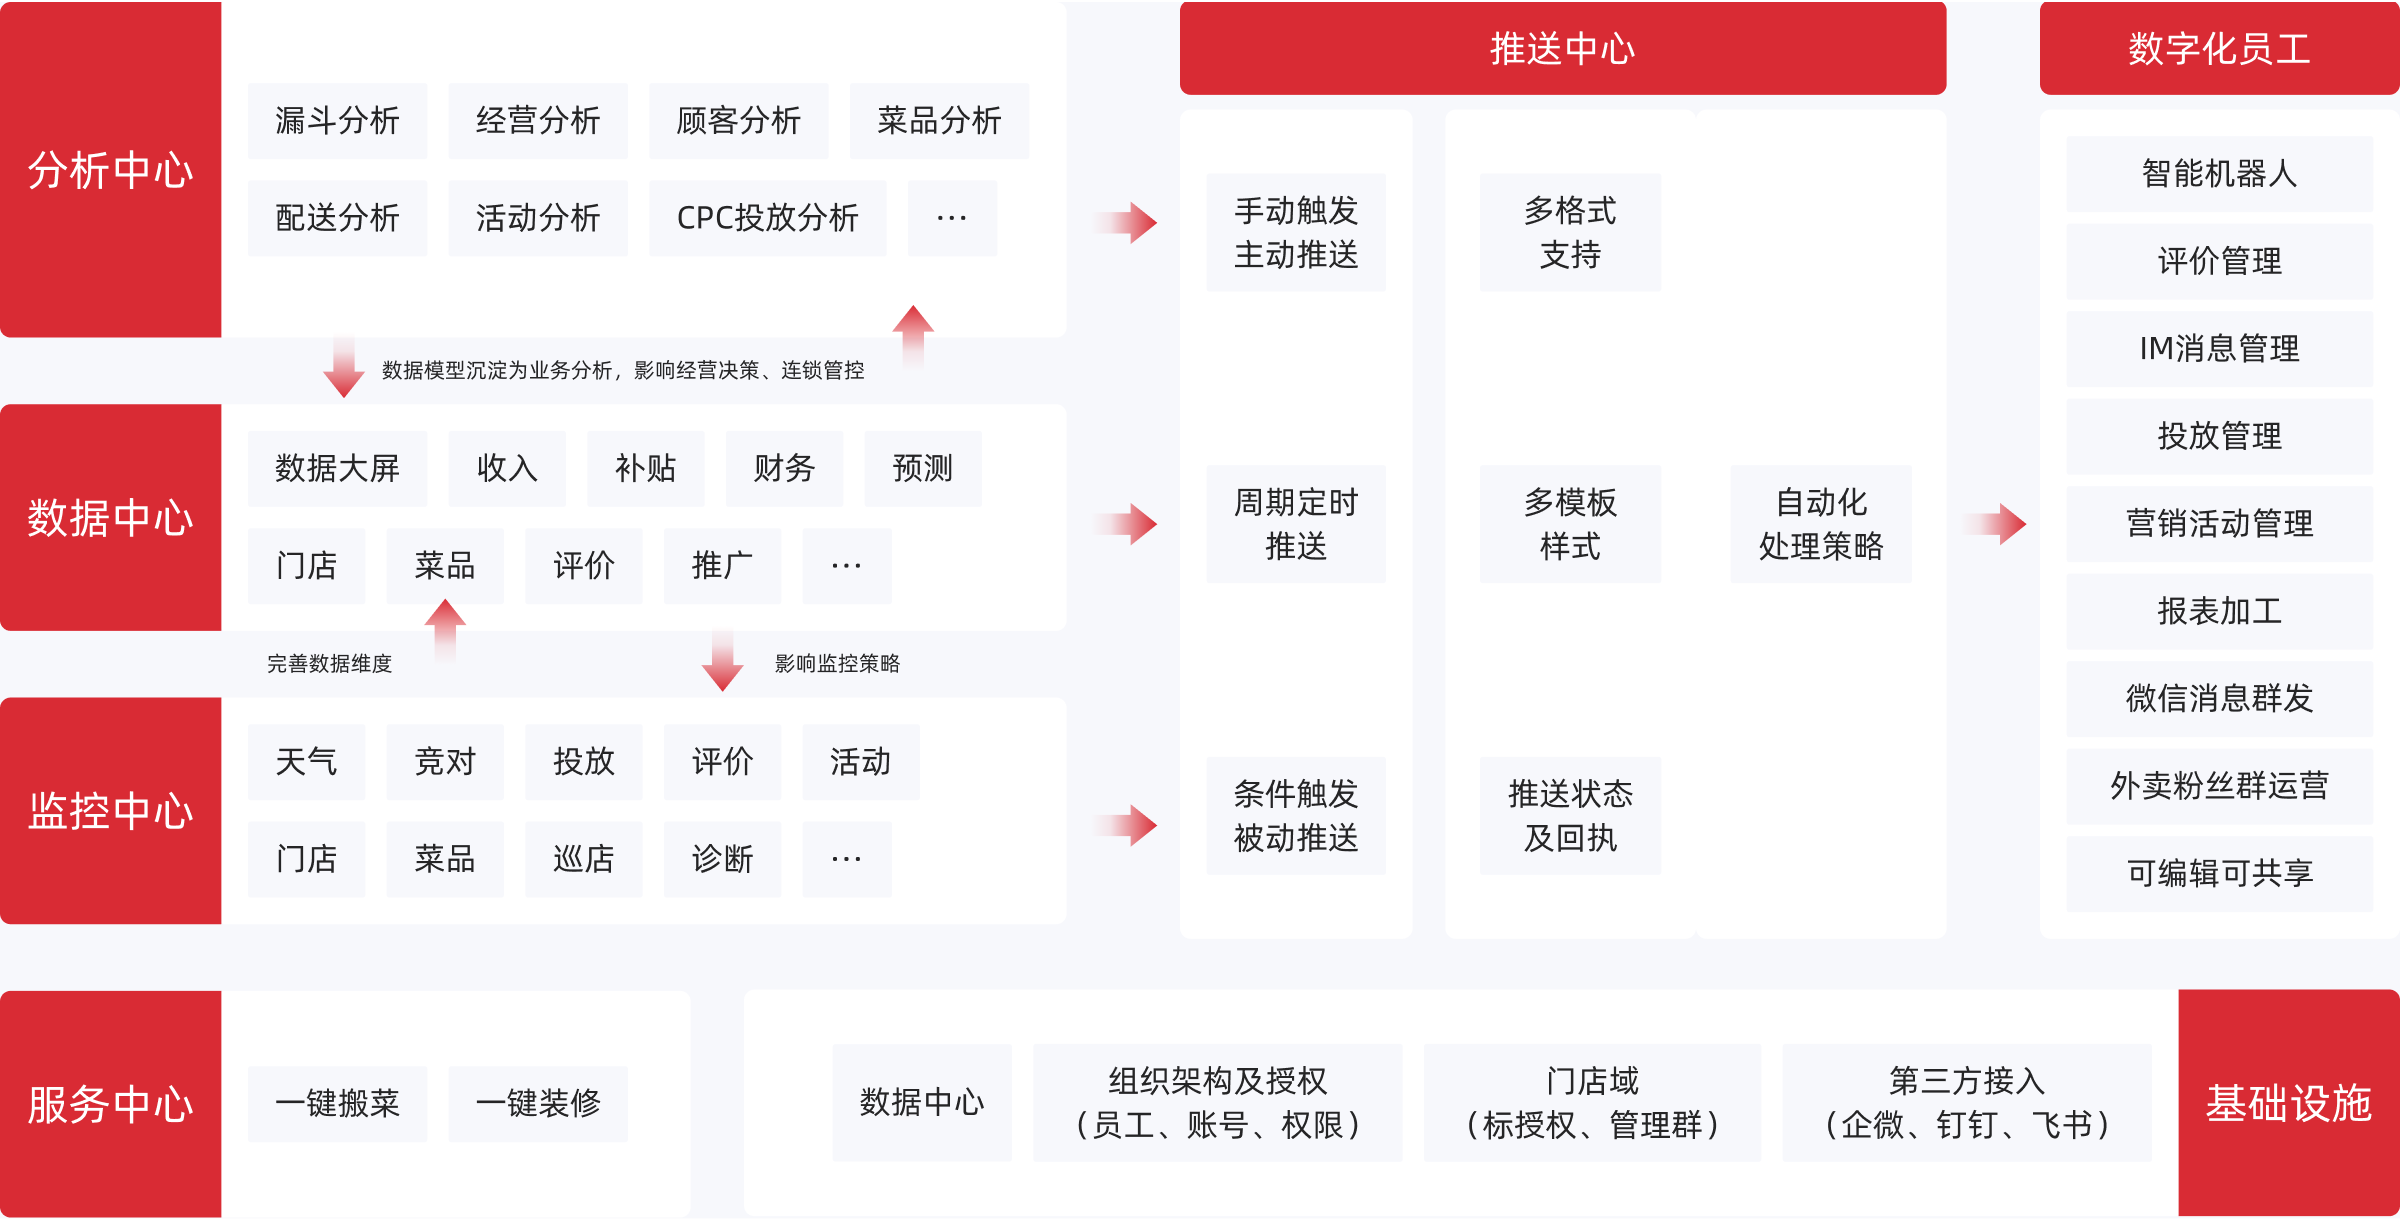The image size is (2400, 1220).
Task: Expand the ellipsis box after CPC投放分析
Action: pos(952,218)
